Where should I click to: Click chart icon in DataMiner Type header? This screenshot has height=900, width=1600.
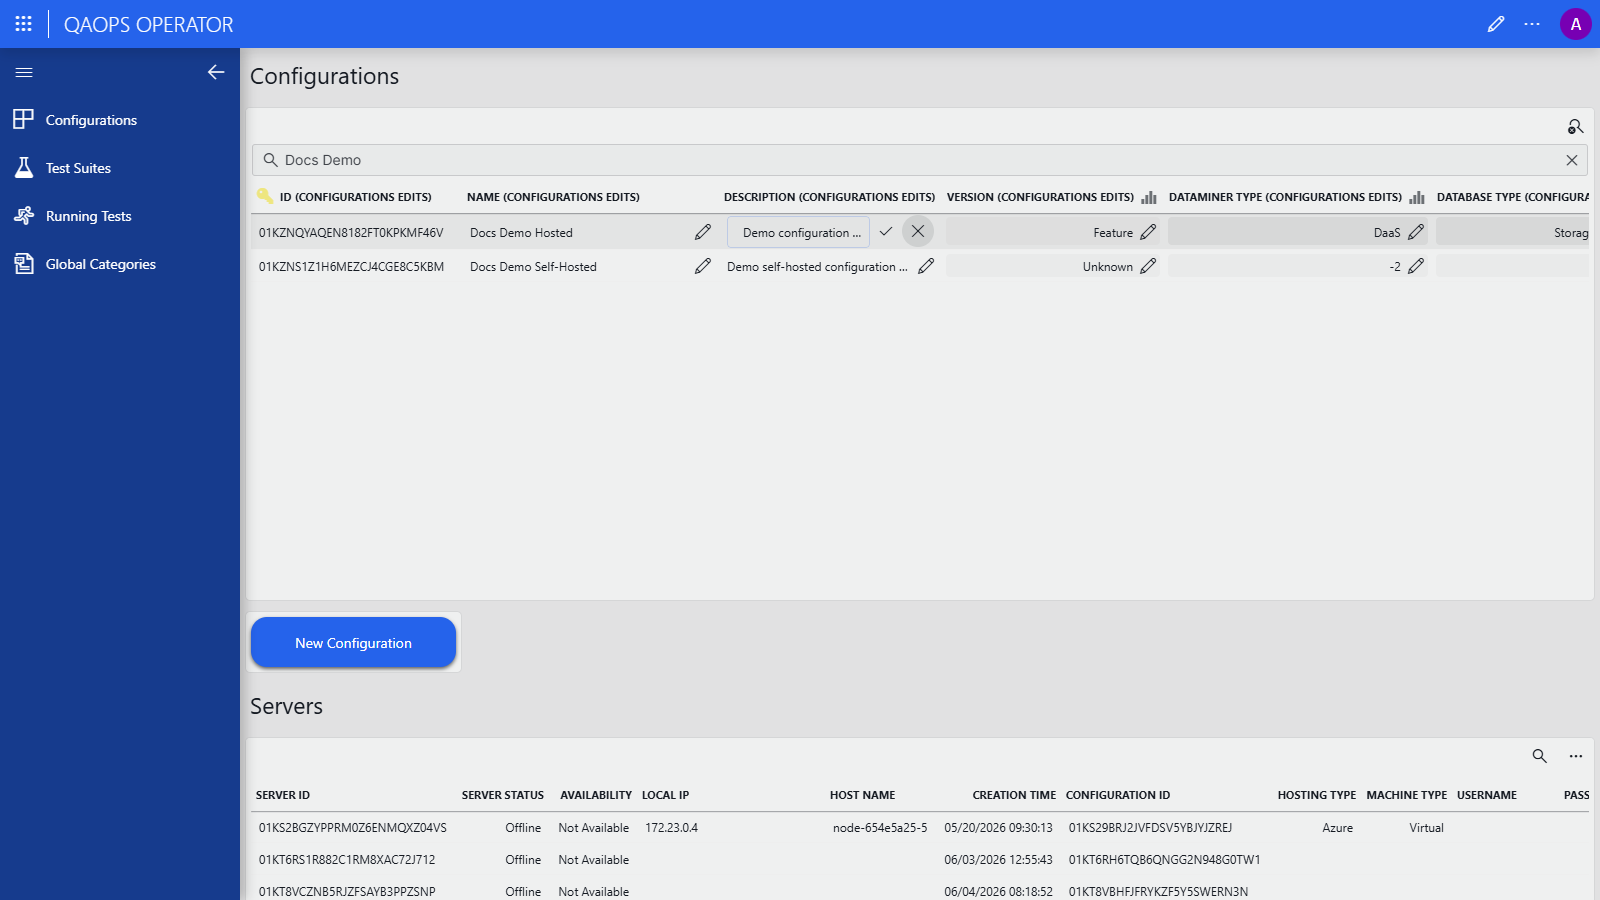click(x=1417, y=197)
